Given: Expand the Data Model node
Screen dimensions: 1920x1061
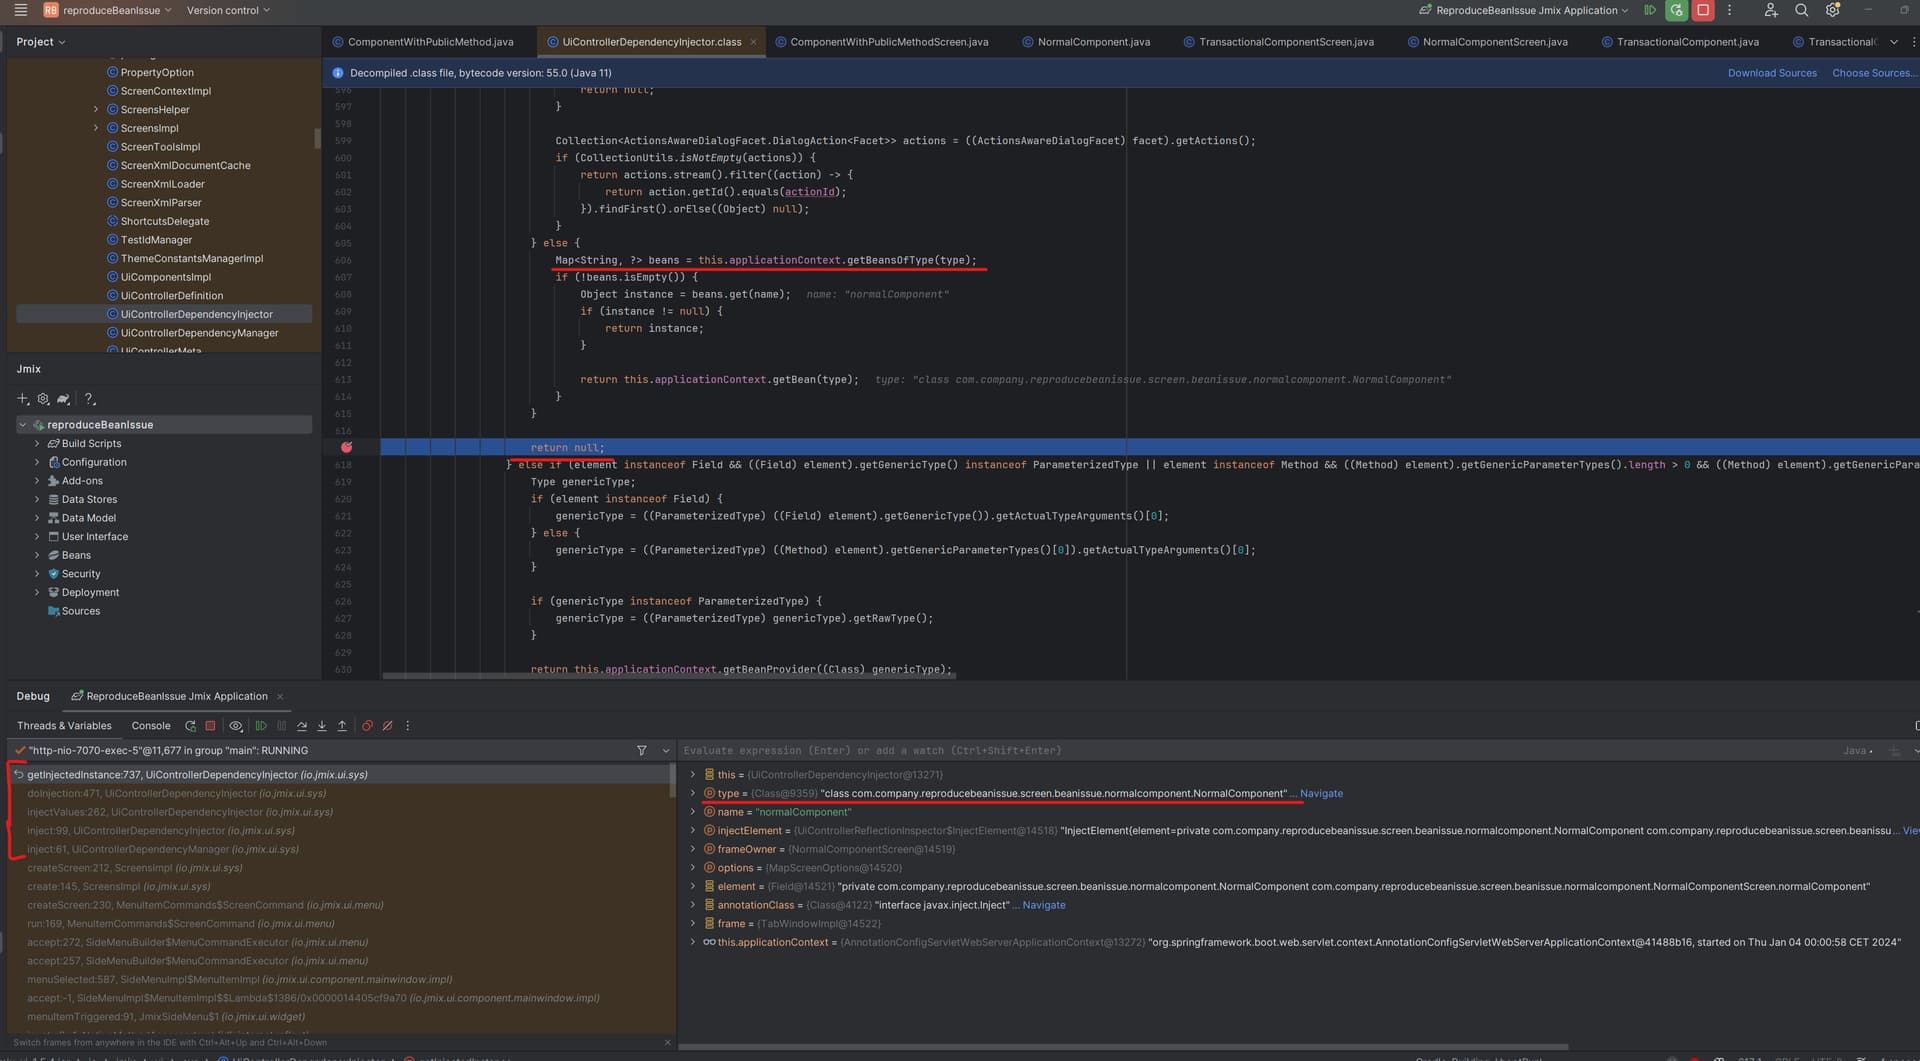Looking at the screenshot, I should point(37,518).
